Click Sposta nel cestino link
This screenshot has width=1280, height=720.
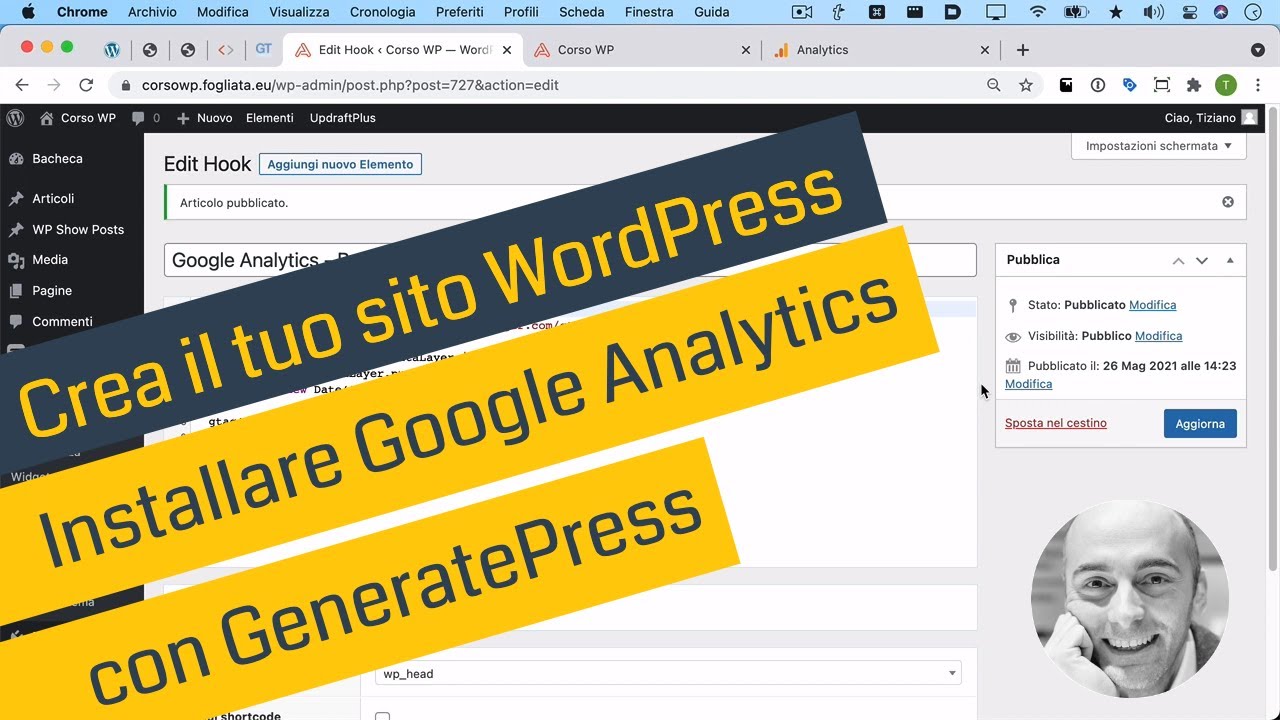point(1055,423)
